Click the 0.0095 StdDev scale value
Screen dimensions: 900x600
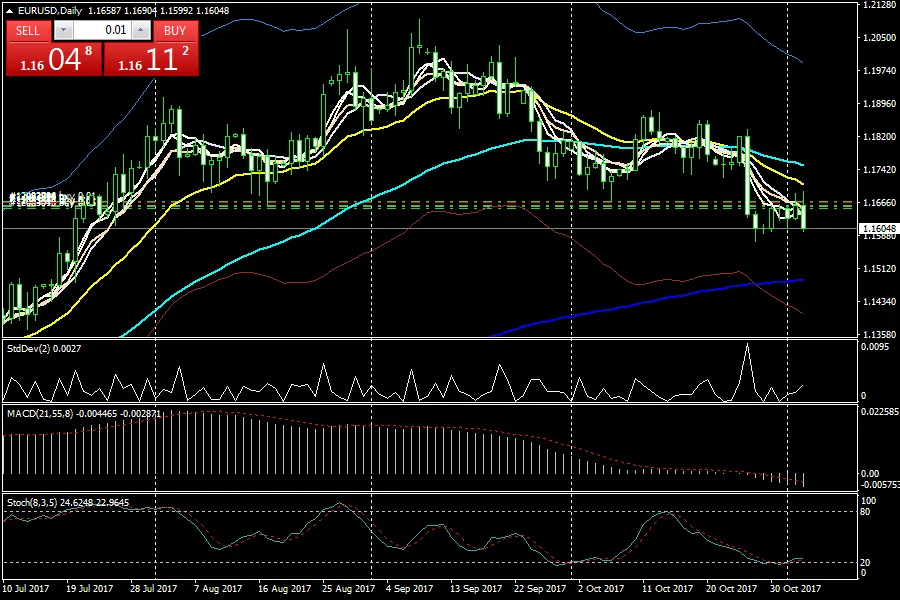[875, 347]
